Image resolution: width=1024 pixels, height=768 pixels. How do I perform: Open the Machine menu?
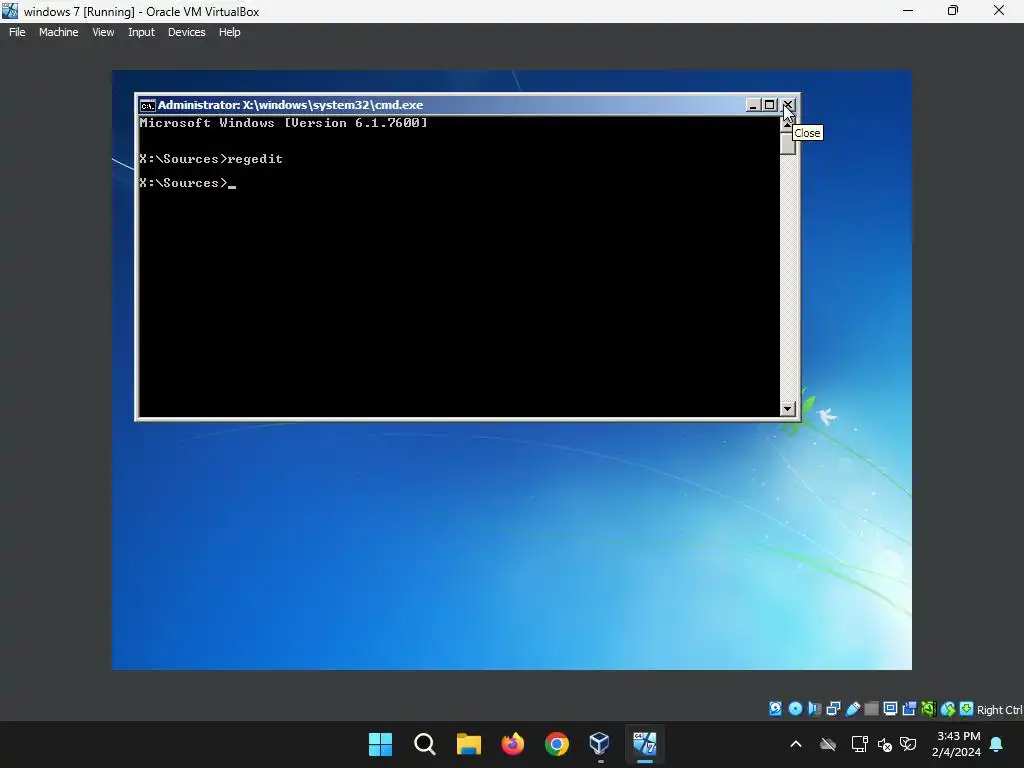click(x=58, y=32)
